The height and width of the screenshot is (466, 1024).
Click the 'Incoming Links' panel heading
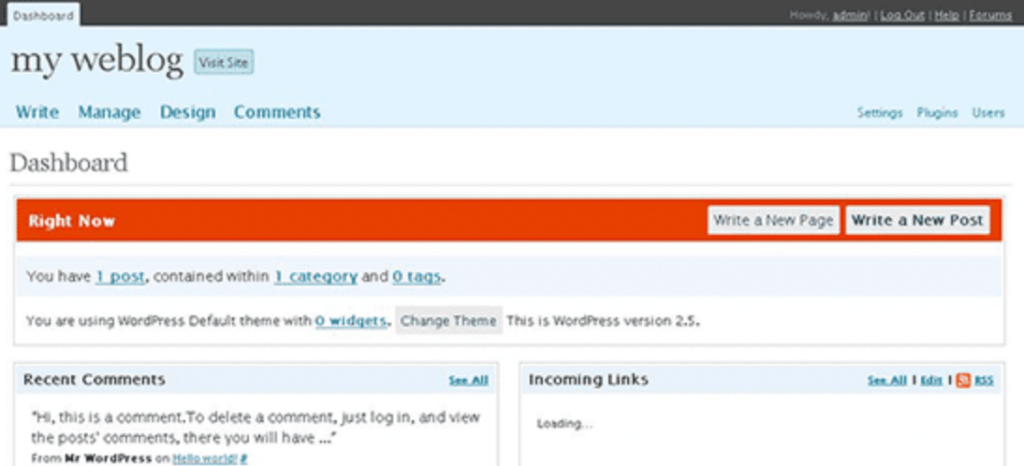588,380
